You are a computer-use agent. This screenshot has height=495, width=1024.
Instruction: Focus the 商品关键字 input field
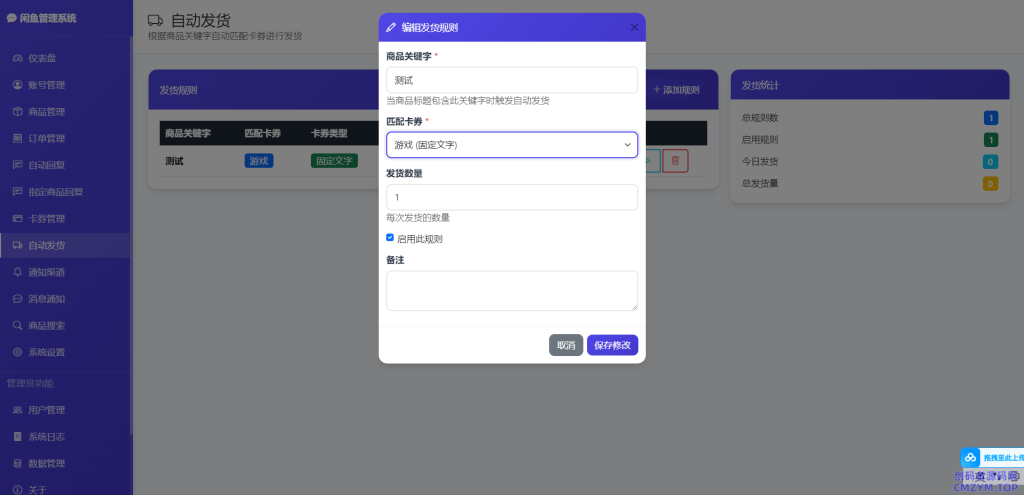pyautogui.click(x=512, y=80)
